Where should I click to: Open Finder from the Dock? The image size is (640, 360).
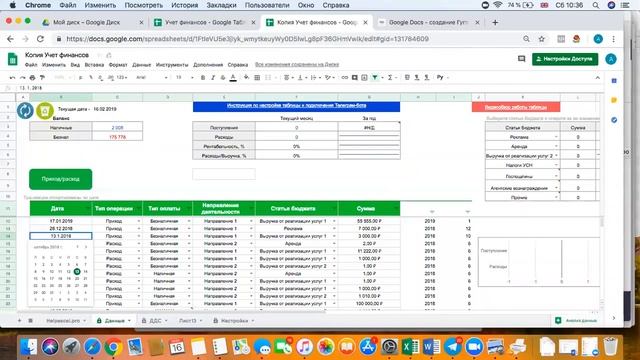point(29,347)
